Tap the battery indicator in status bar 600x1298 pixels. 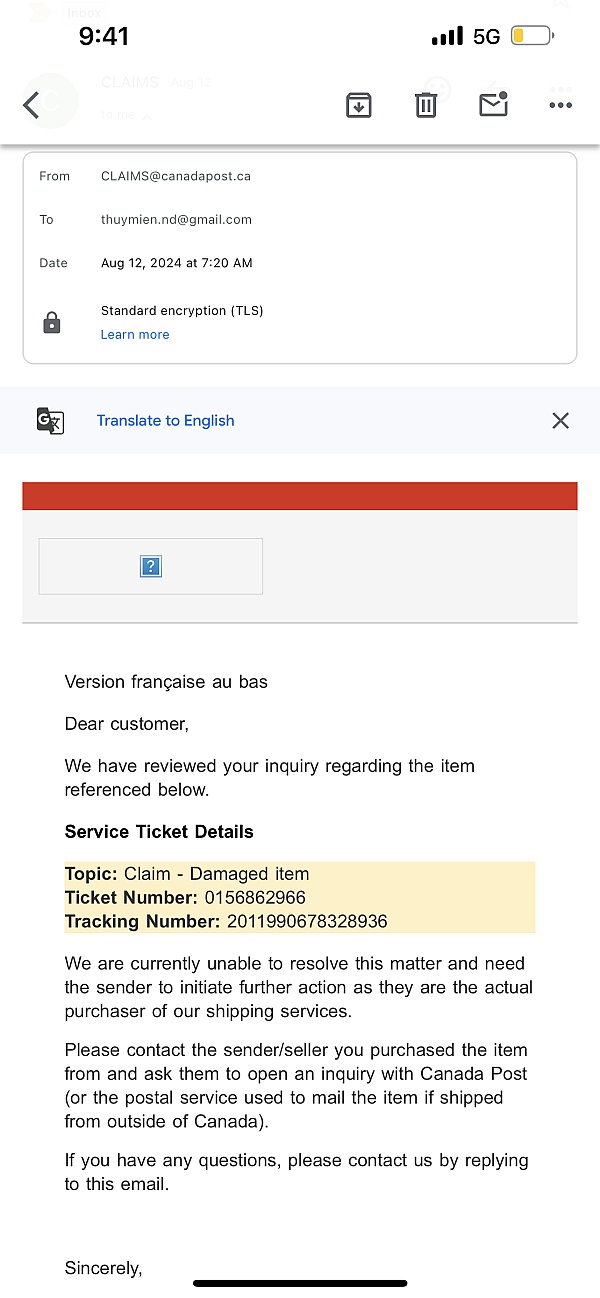(531, 37)
